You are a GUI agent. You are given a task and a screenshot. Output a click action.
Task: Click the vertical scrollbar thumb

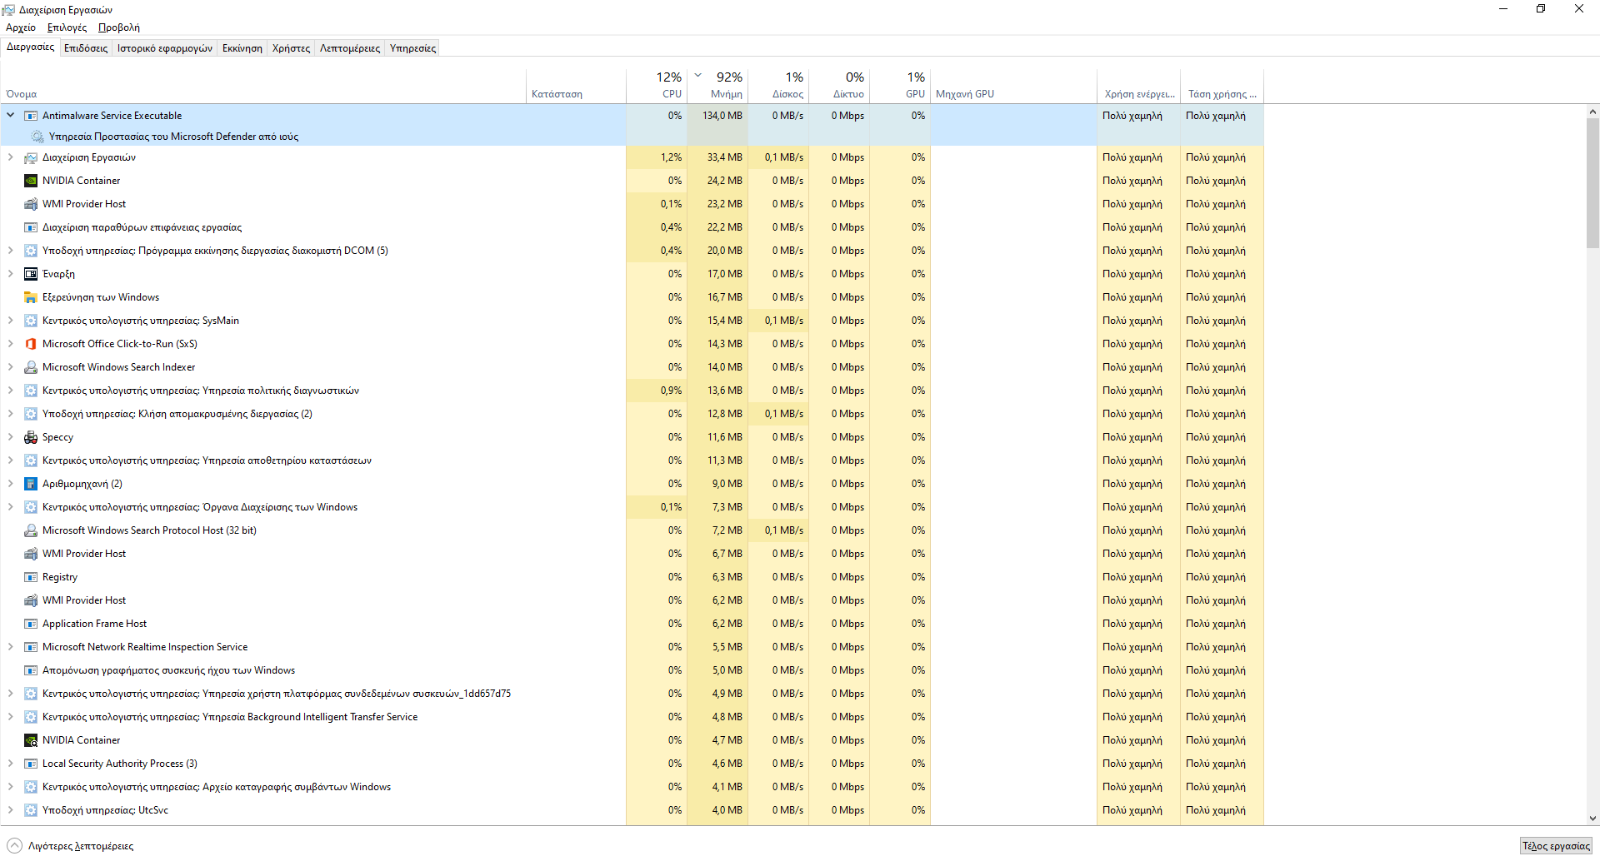tap(1592, 184)
